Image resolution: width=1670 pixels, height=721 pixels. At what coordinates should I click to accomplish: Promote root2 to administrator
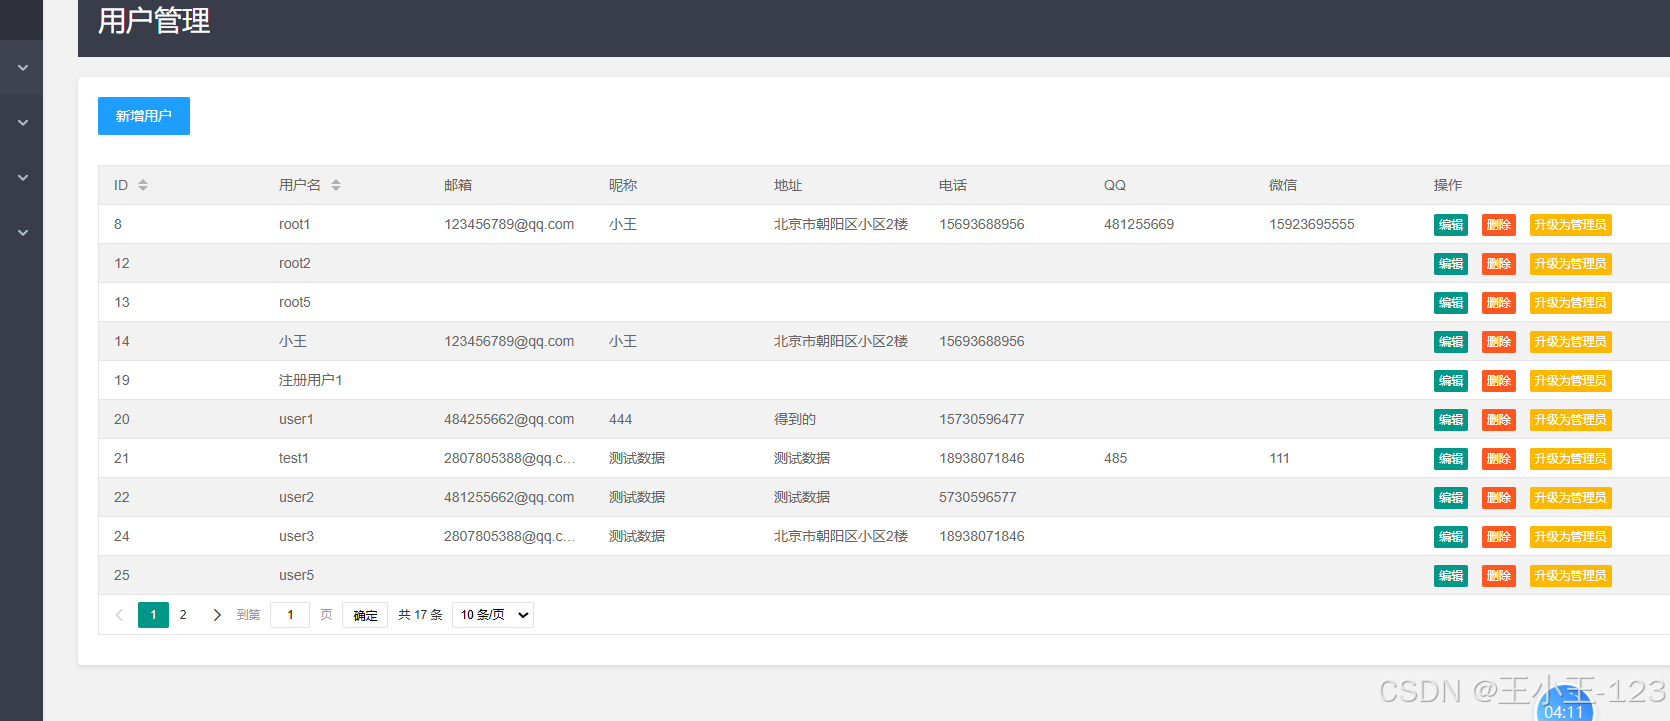pyautogui.click(x=1571, y=264)
